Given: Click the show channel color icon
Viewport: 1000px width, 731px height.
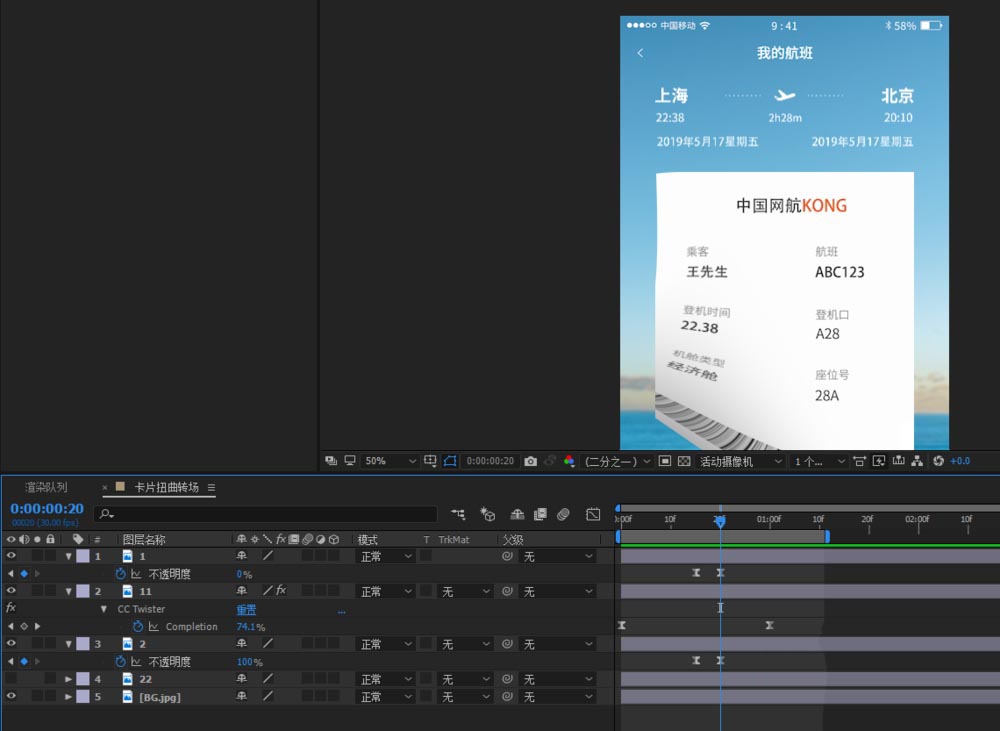Looking at the screenshot, I should (569, 461).
